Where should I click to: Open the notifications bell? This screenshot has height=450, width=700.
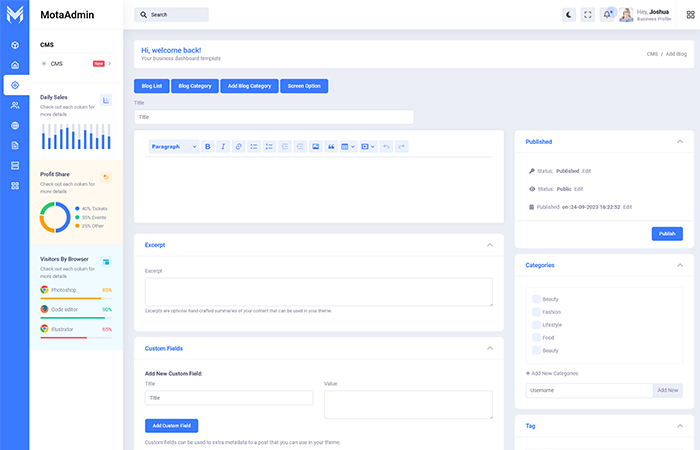[x=607, y=15]
